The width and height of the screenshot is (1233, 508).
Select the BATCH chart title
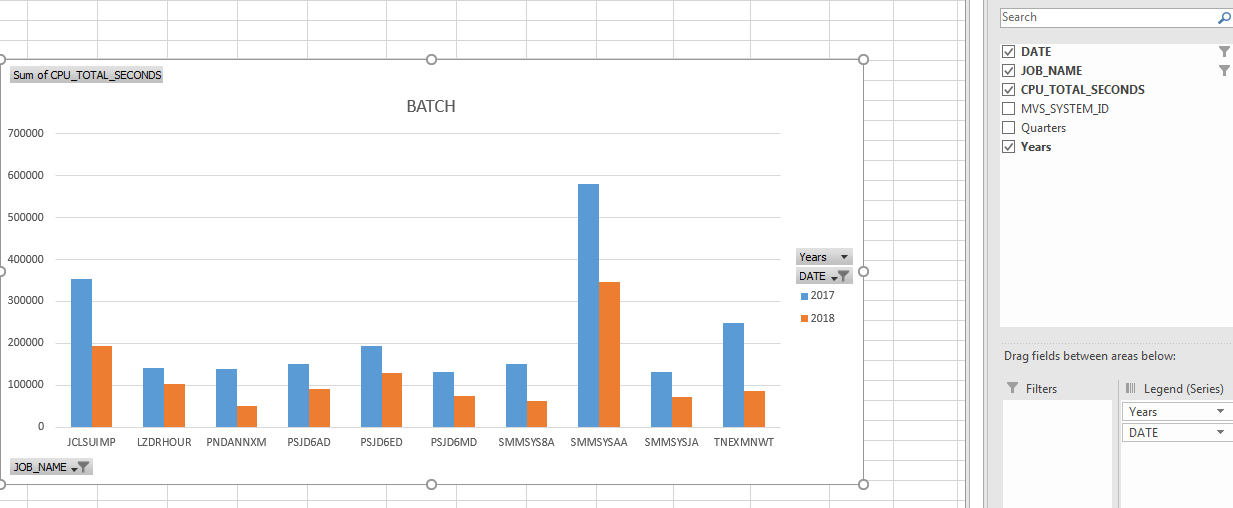431,106
